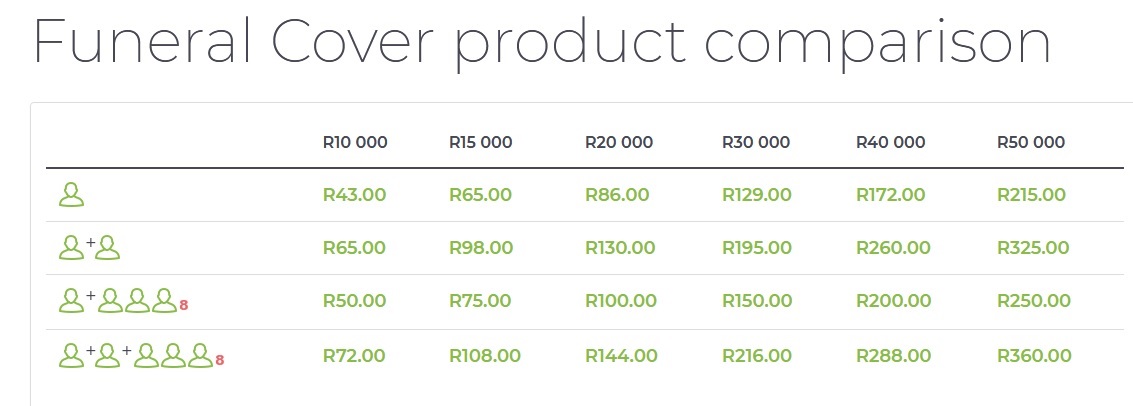Click the single person icon in first row
The width and height of the screenshot is (1133, 406).
[71, 195]
